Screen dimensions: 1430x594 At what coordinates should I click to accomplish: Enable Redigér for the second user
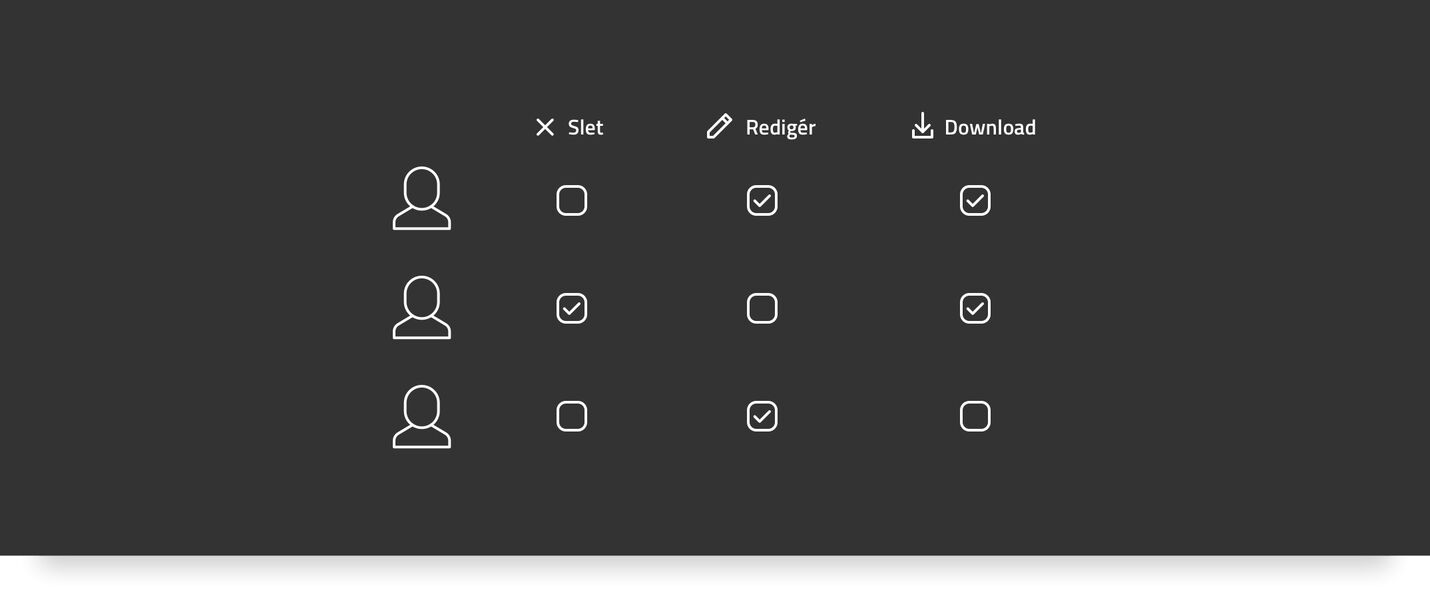(762, 308)
